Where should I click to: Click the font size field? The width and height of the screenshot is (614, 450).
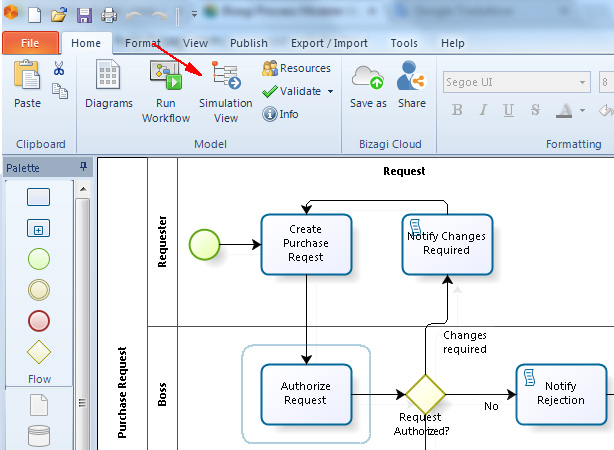coord(606,82)
